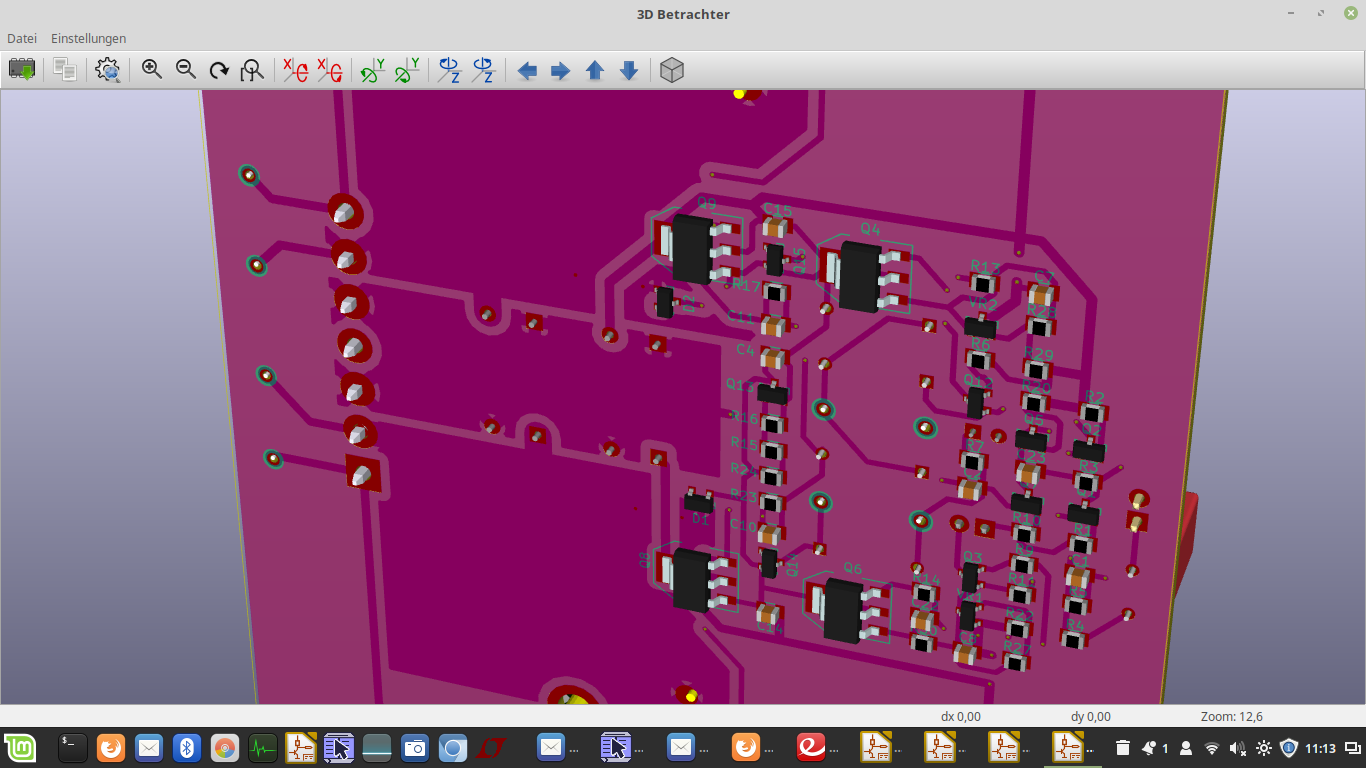Reload the board with the green arrow icon
This screenshot has height=768, width=1366.
coord(22,70)
